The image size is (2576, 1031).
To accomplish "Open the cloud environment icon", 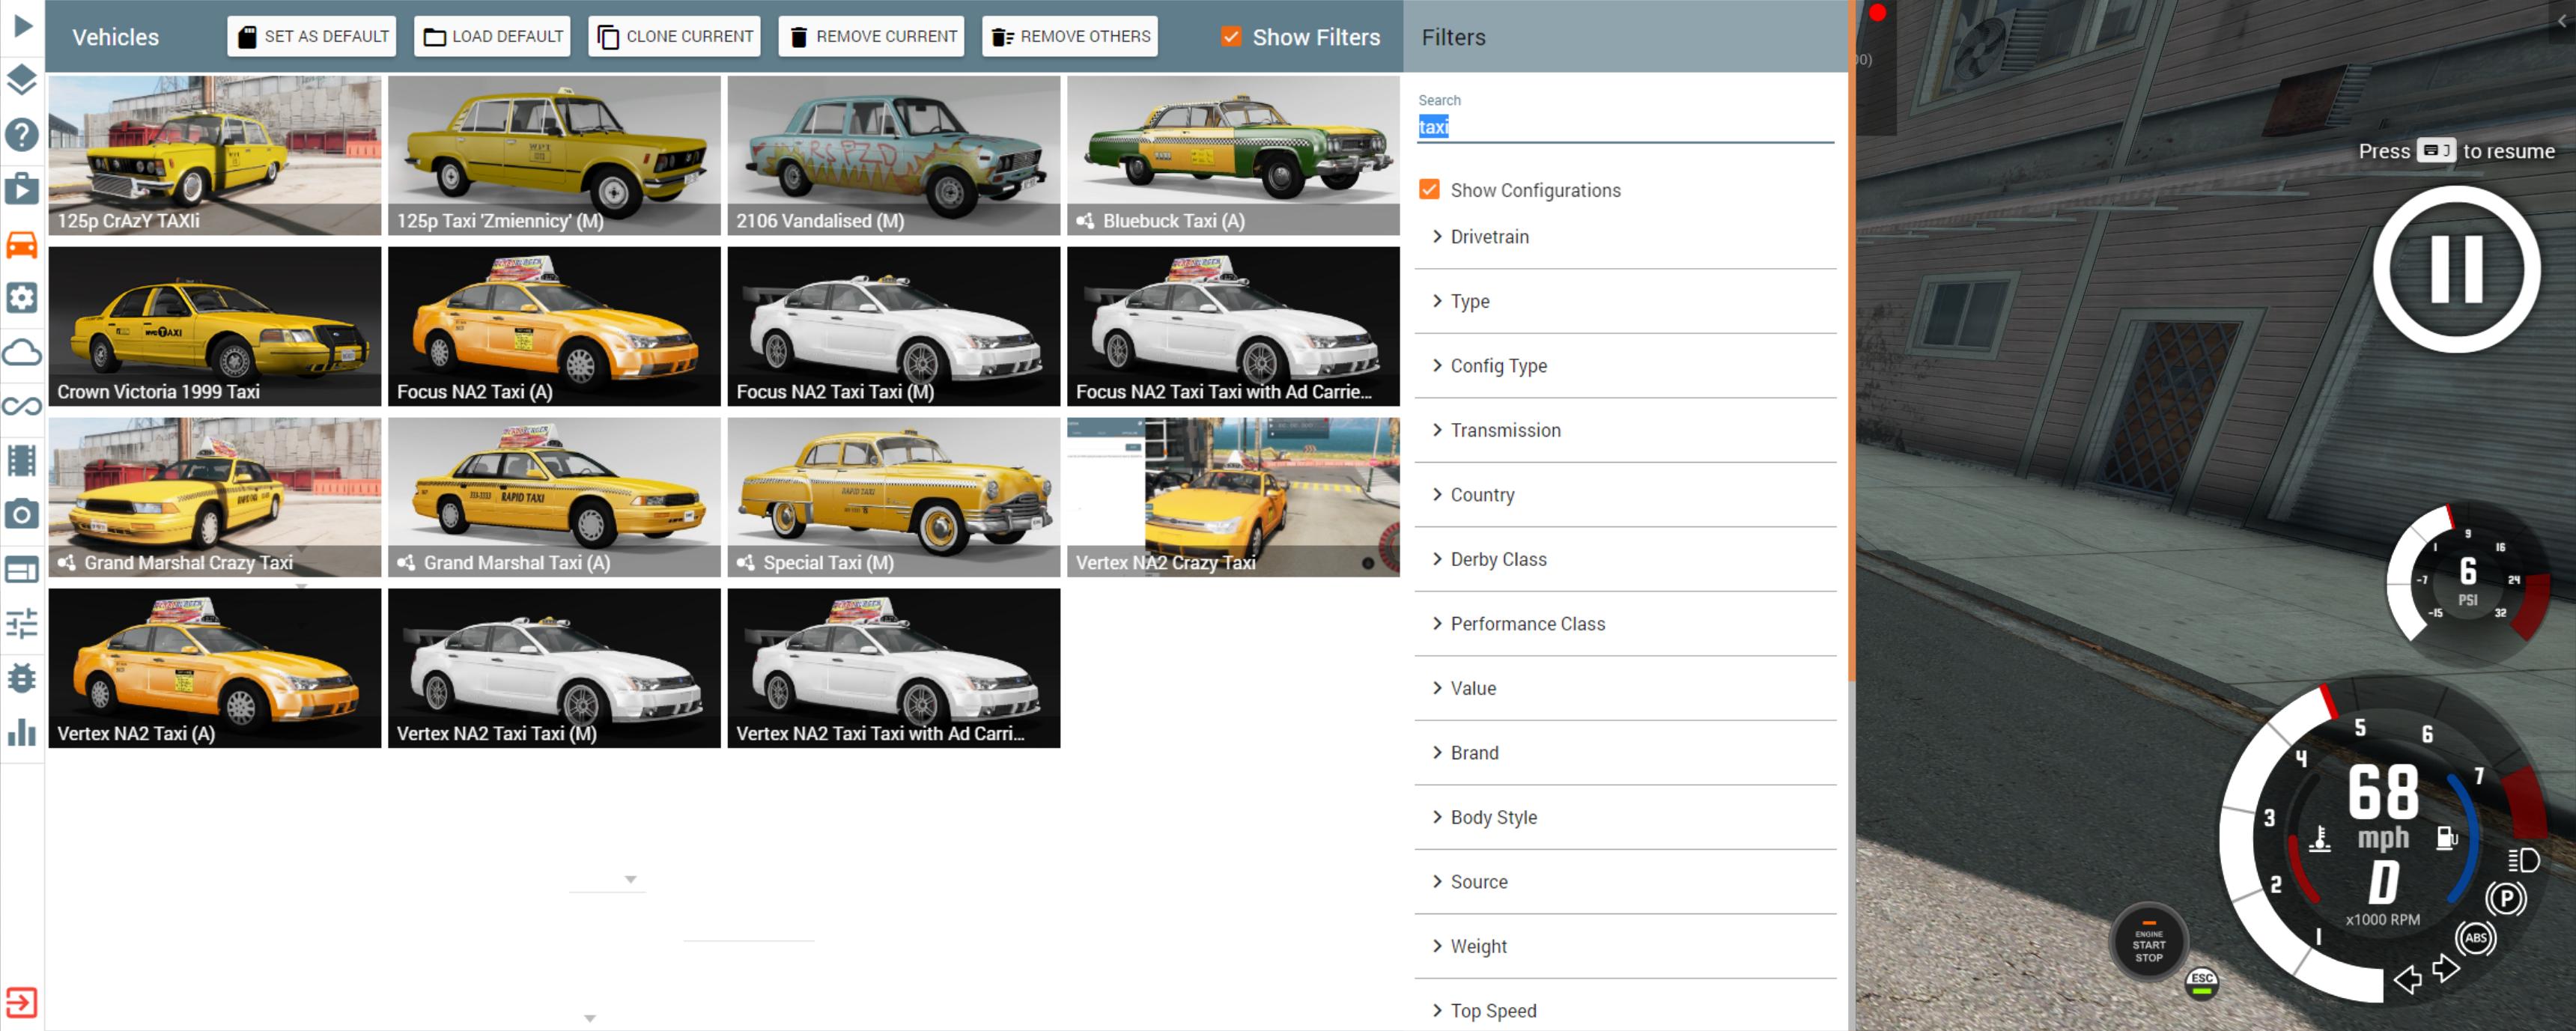I will click(x=22, y=352).
